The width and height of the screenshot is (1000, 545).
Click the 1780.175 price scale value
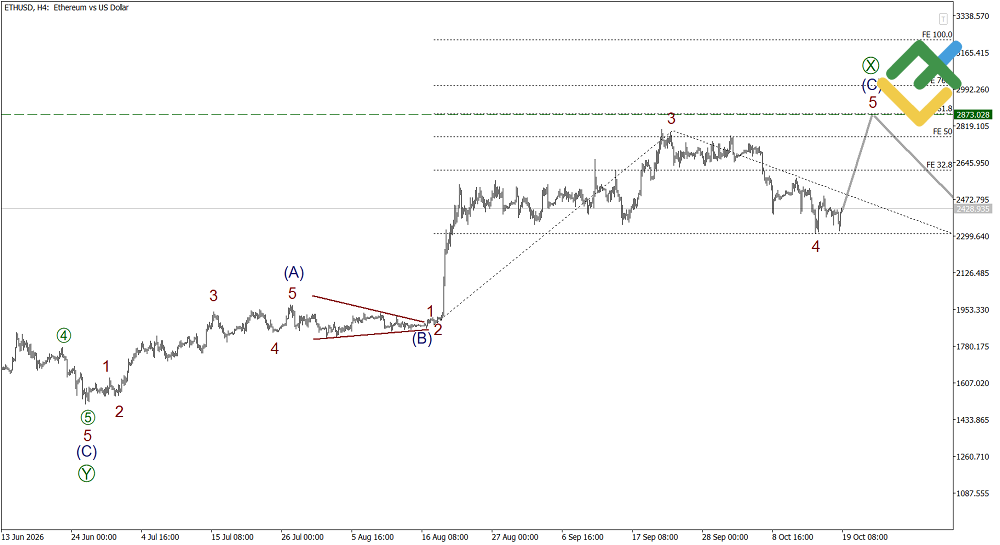point(973,347)
